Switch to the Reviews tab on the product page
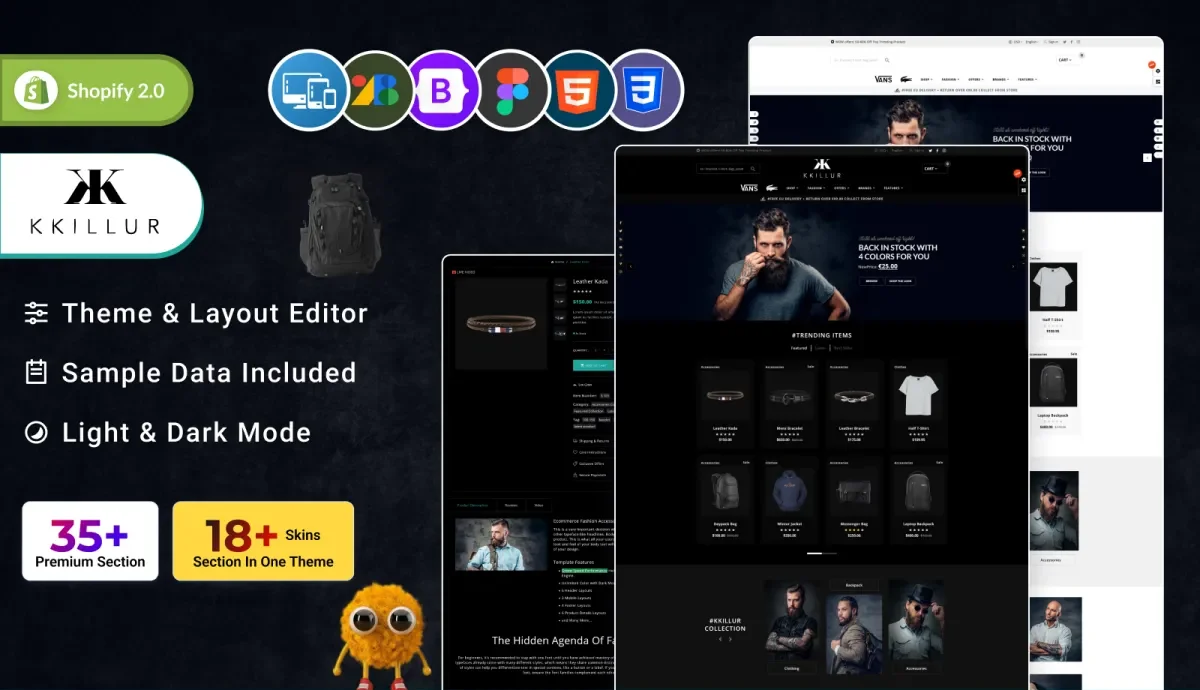Screen dimensions: 1200x690 tap(511, 505)
